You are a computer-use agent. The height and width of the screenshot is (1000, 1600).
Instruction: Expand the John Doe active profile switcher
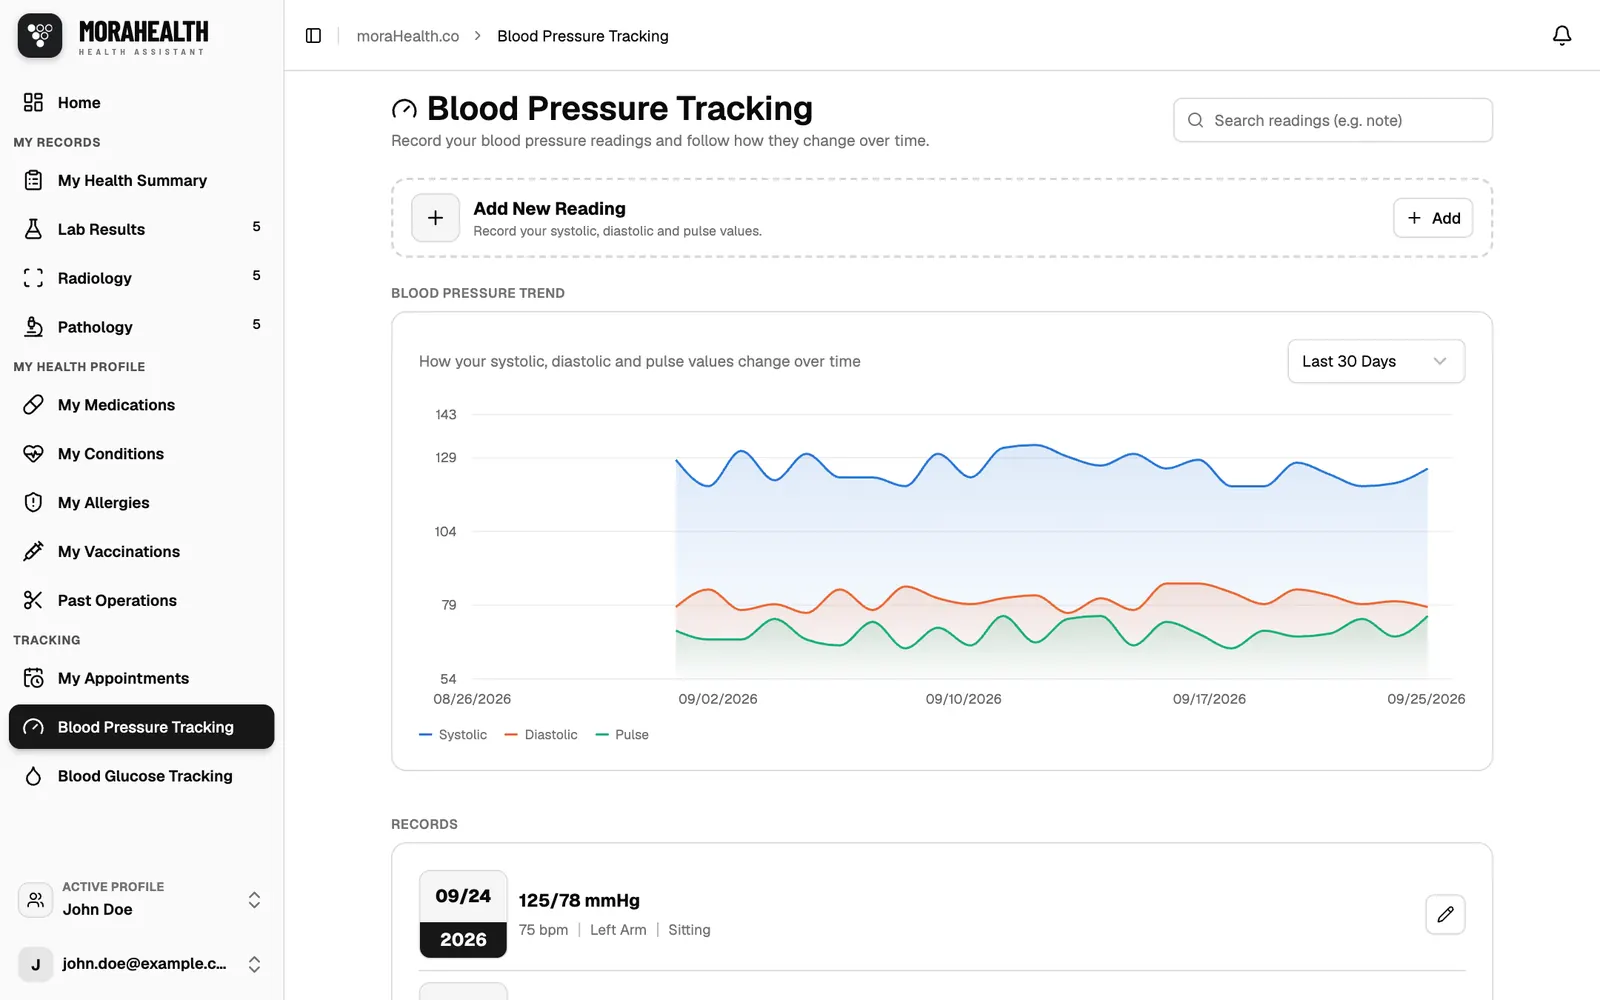coord(254,900)
